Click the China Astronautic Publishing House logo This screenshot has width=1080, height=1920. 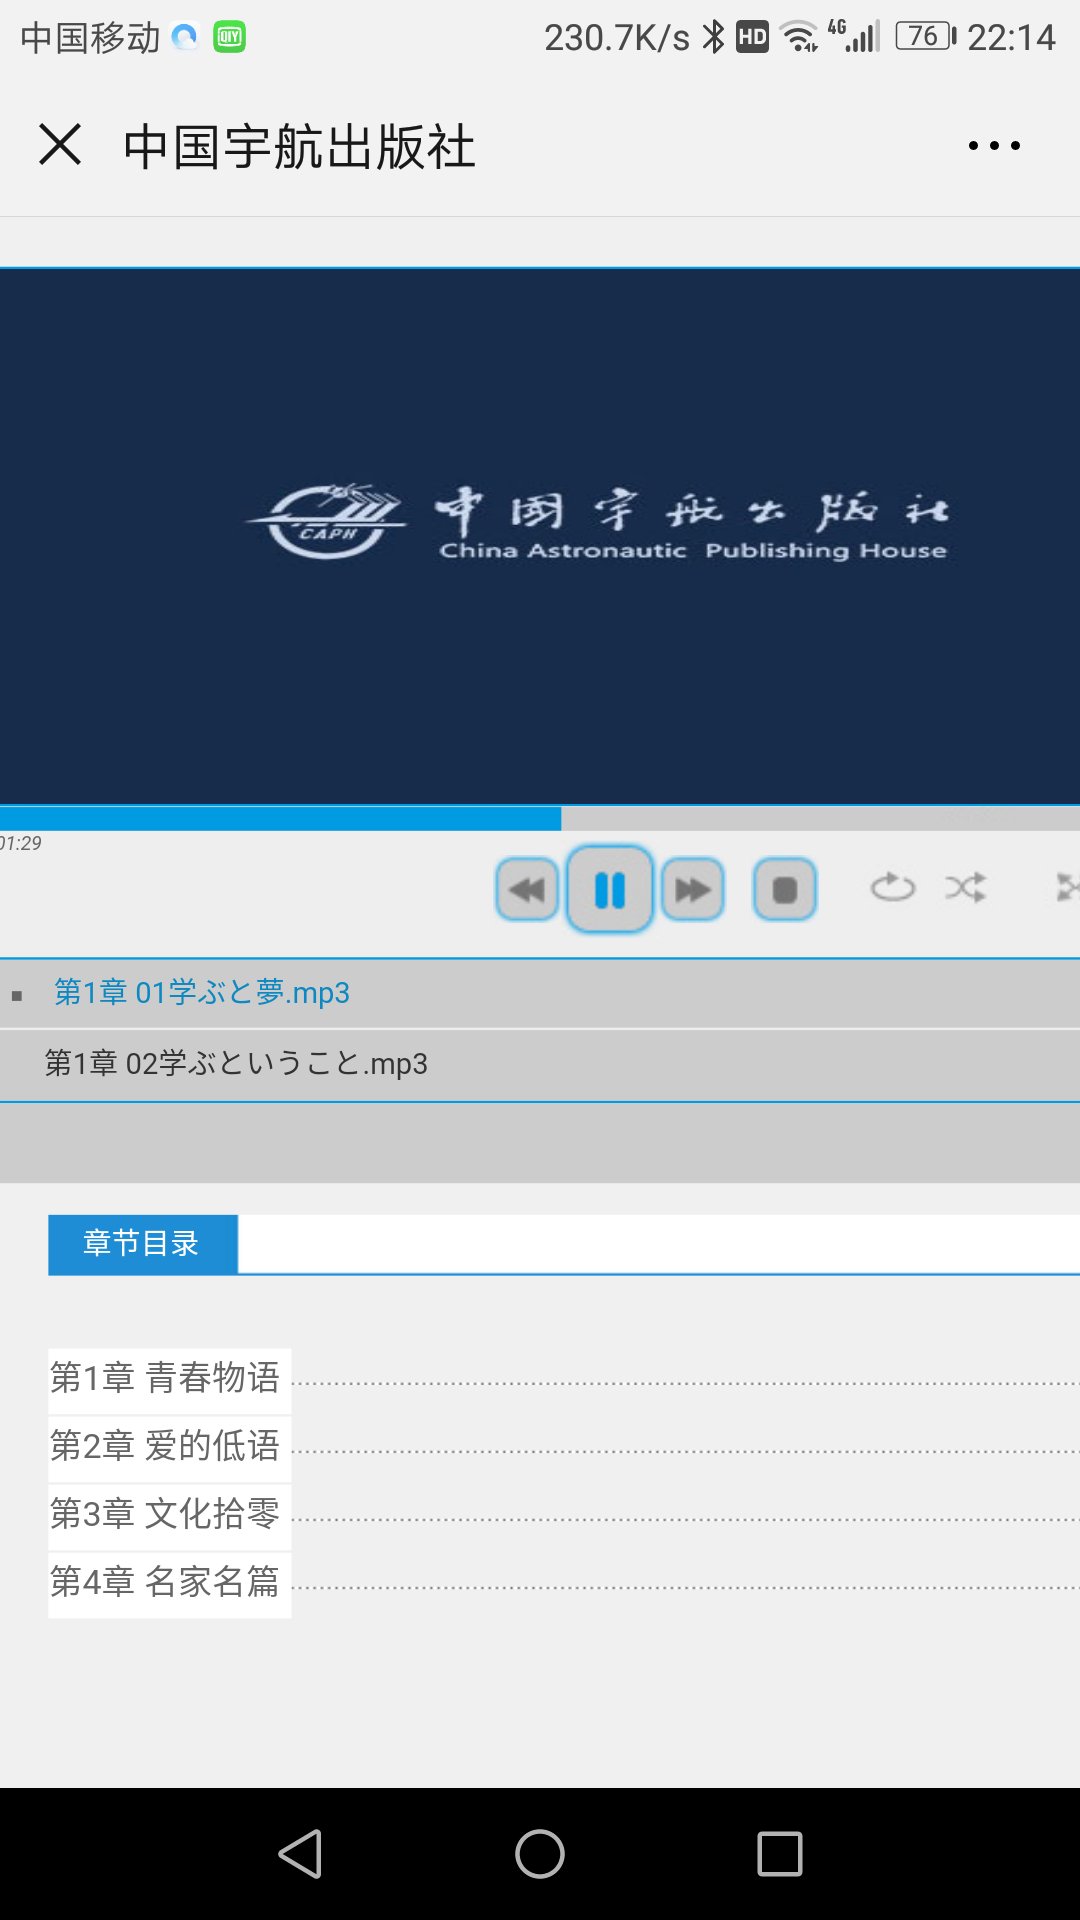coord(597,522)
